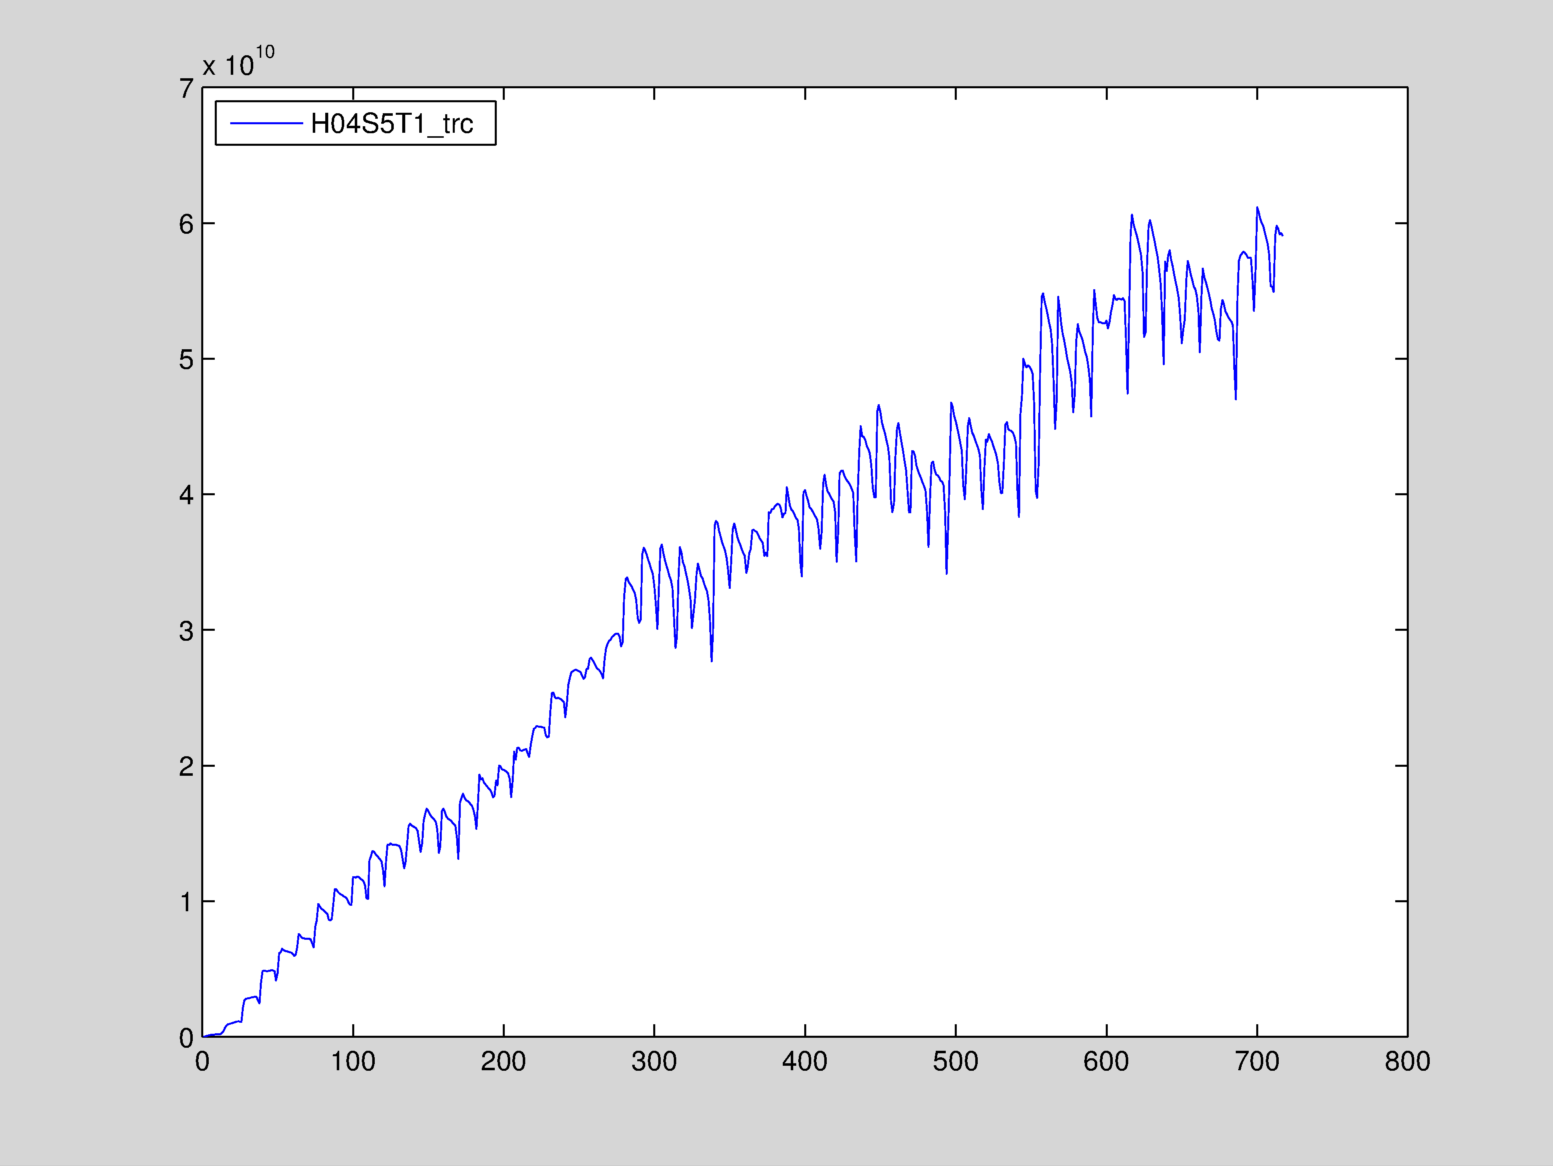Pick x-axis tick label 400

click(x=805, y=1062)
